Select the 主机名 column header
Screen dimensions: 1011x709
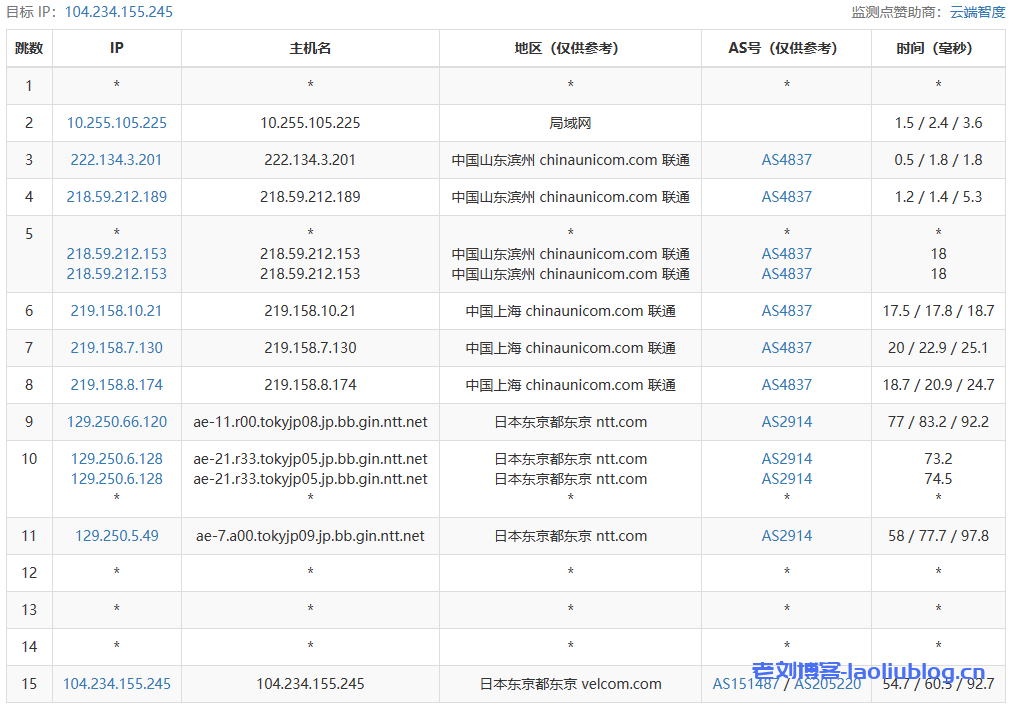[309, 47]
